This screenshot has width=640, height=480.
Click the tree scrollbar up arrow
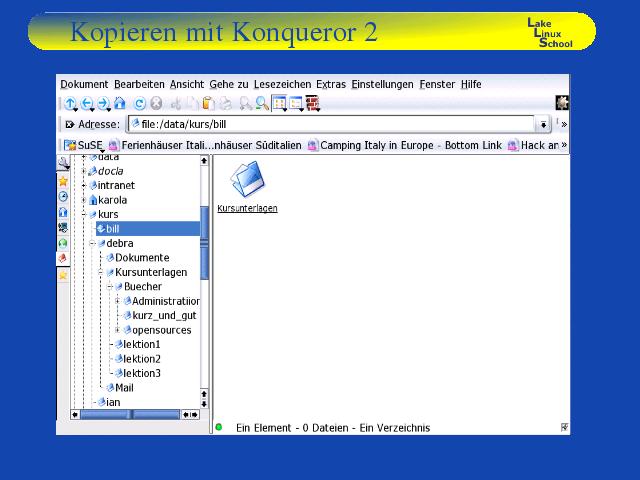pos(204,161)
